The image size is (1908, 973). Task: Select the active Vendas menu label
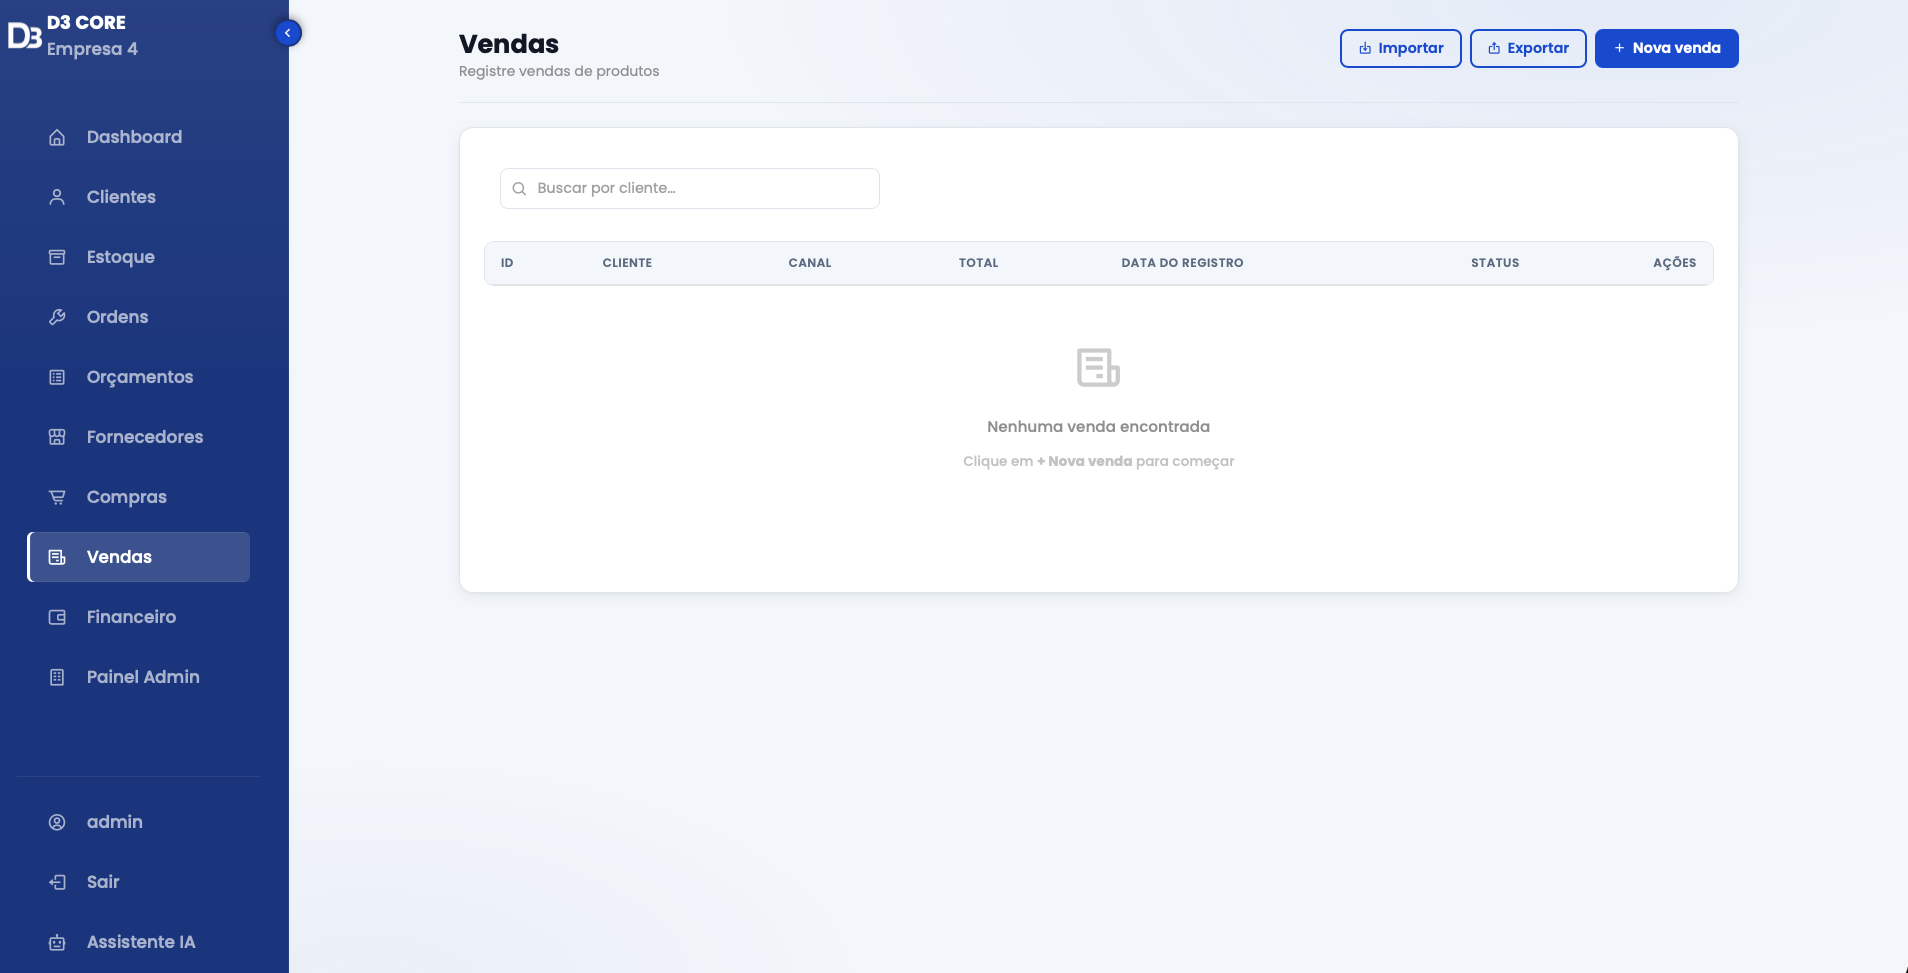(119, 557)
